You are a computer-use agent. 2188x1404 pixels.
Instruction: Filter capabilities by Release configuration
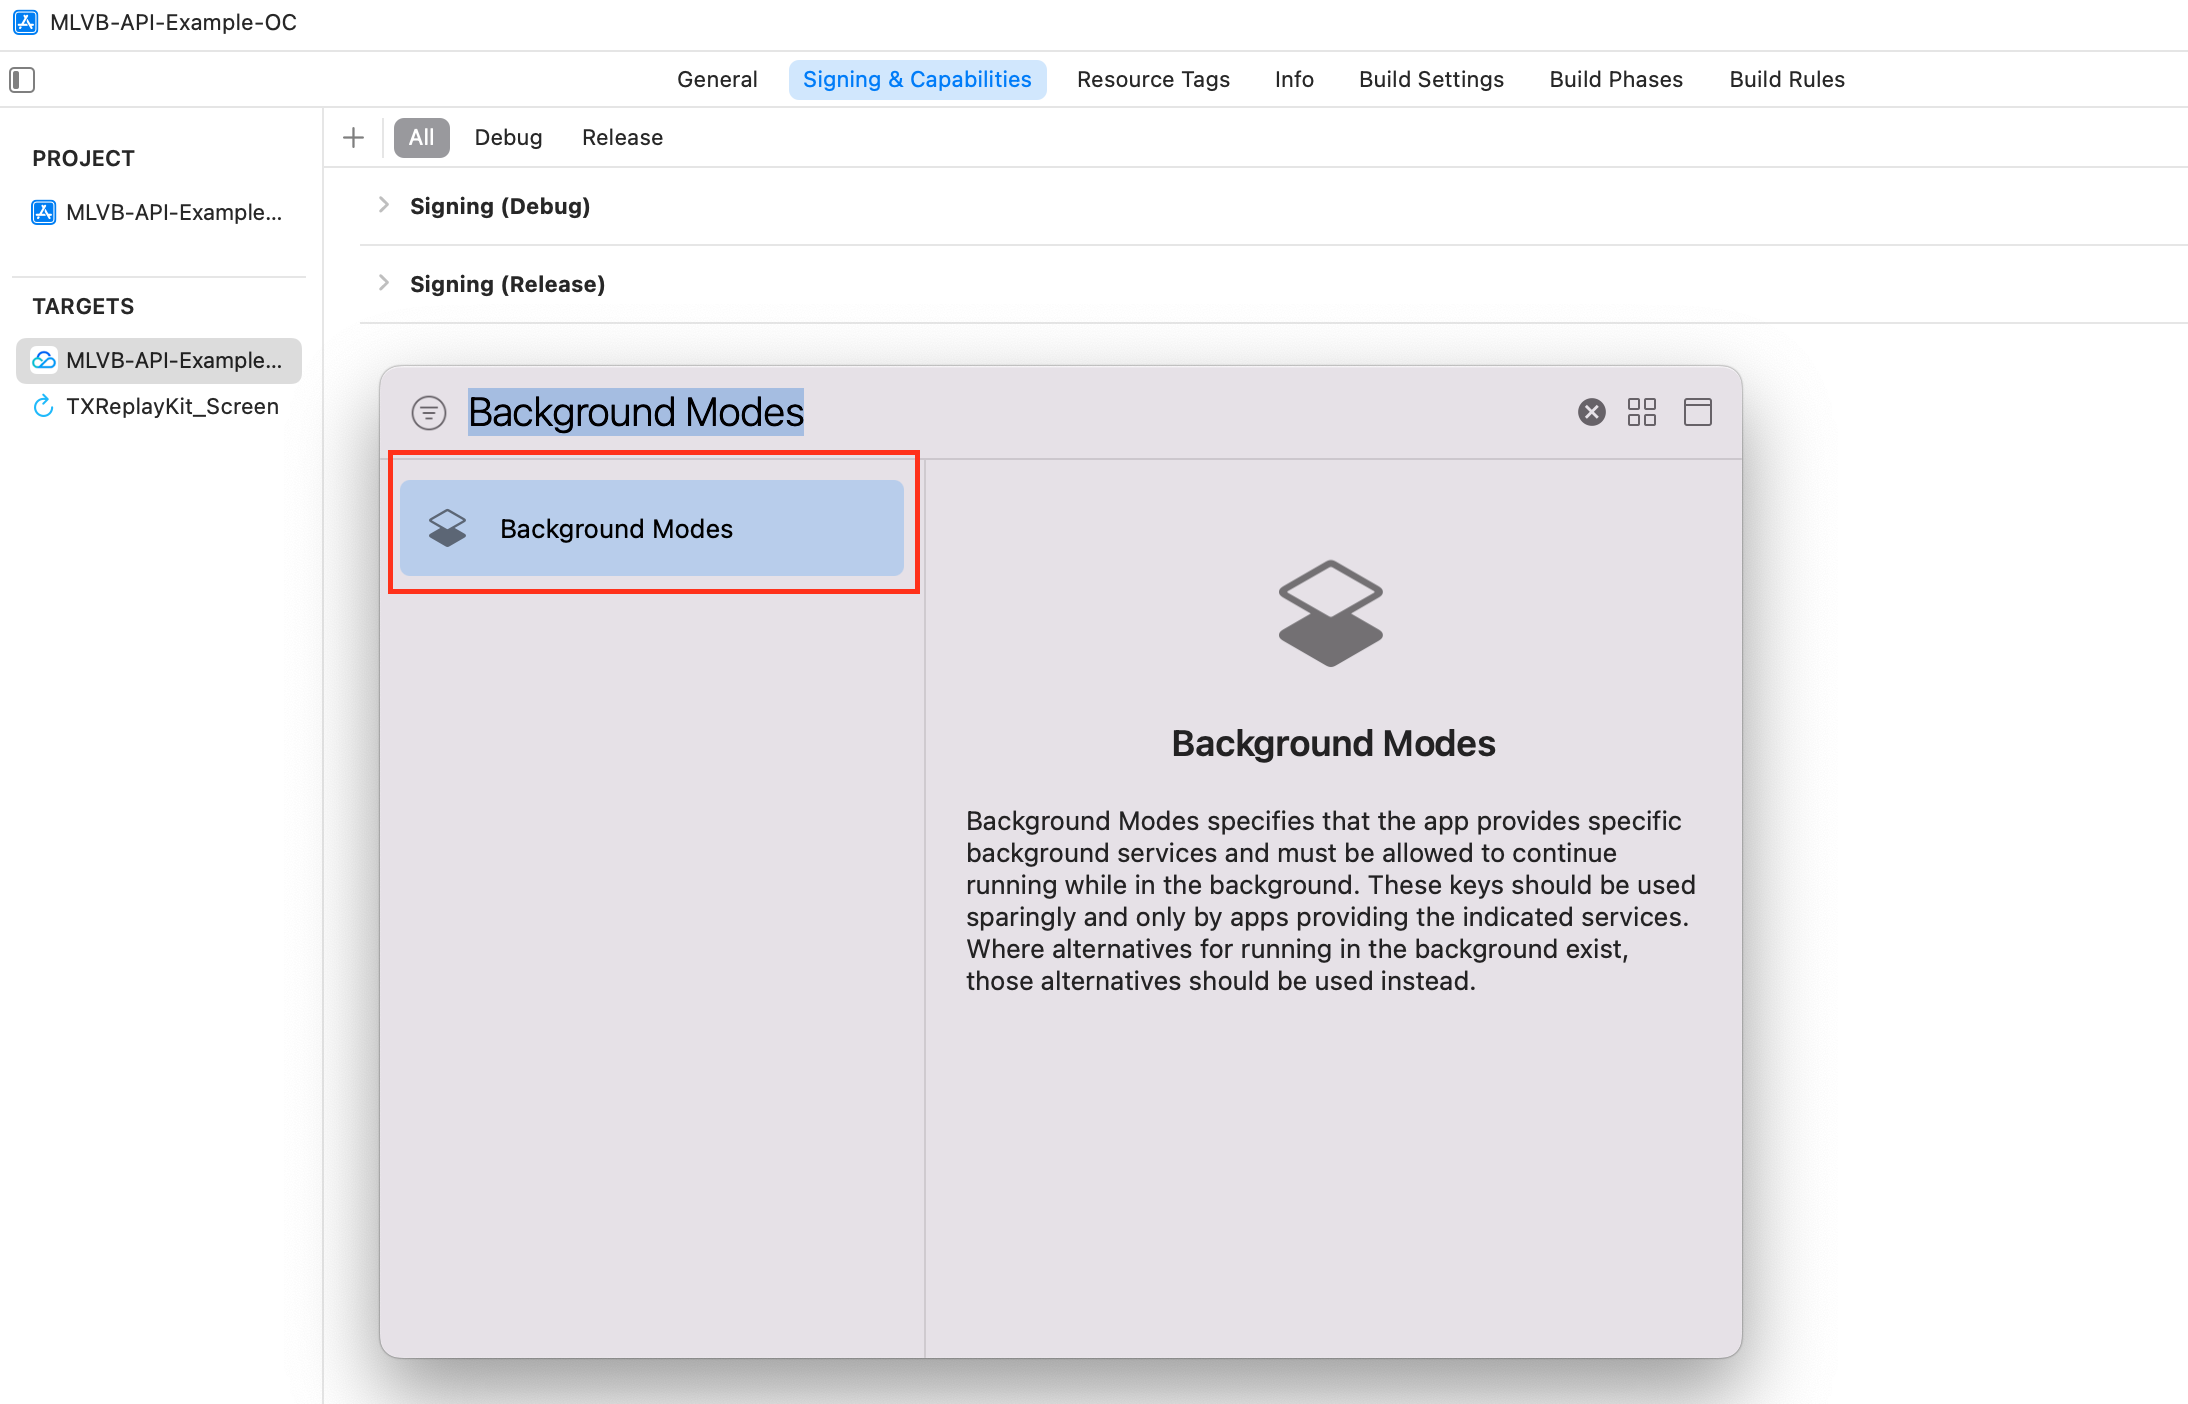point(622,137)
